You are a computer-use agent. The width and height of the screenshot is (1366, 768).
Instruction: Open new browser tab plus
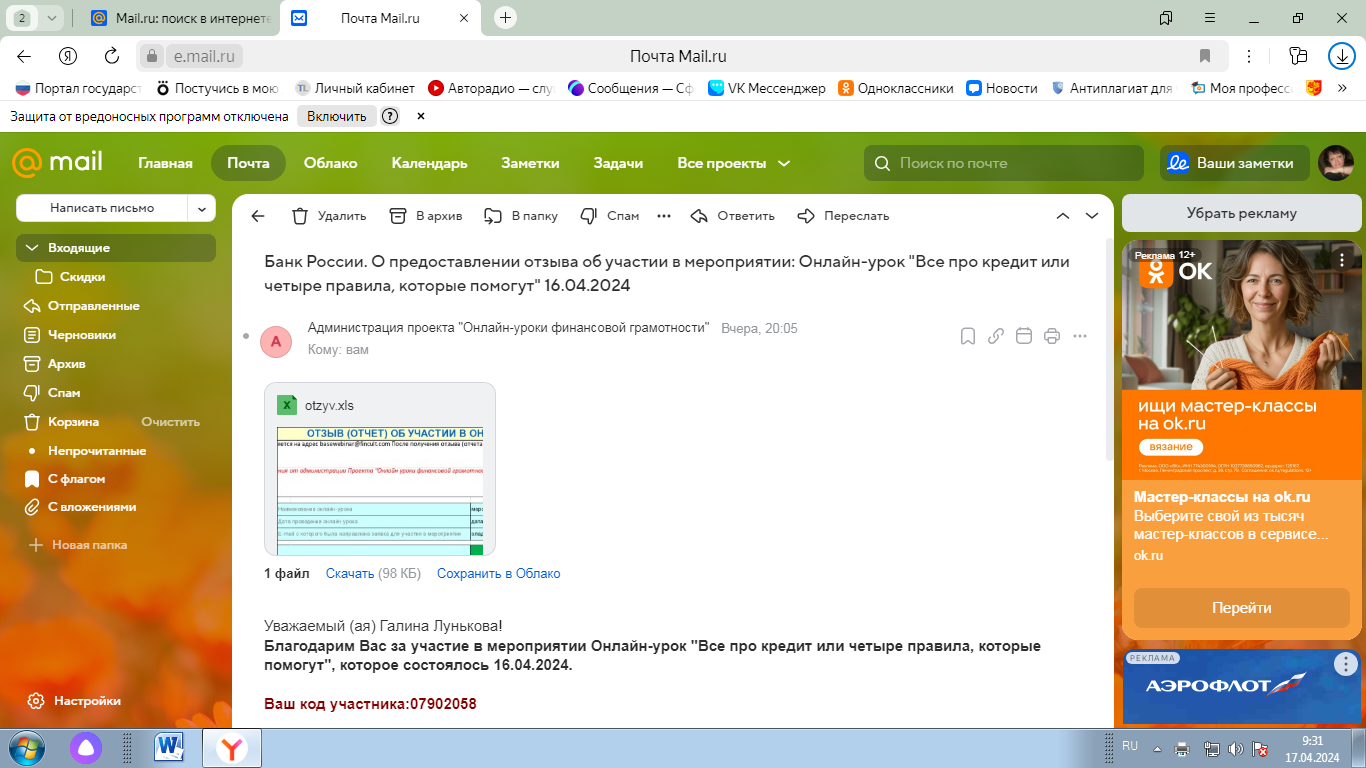pos(506,18)
